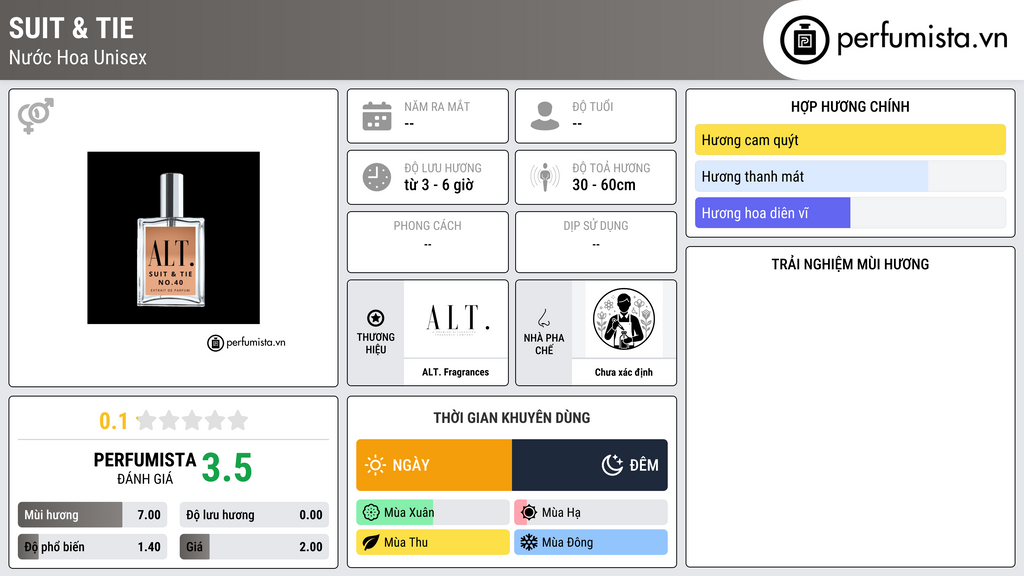Click the small perfumista.vn watermark under the bottle
The width and height of the screenshot is (1024, 576).
246,342
